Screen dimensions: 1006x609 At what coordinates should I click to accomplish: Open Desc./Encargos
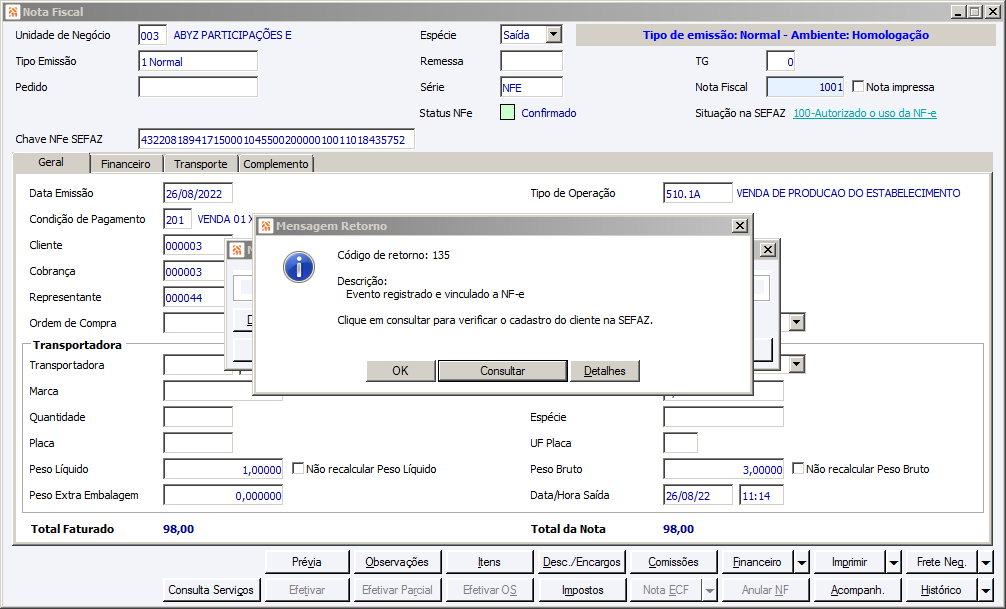tap(581, 562)
